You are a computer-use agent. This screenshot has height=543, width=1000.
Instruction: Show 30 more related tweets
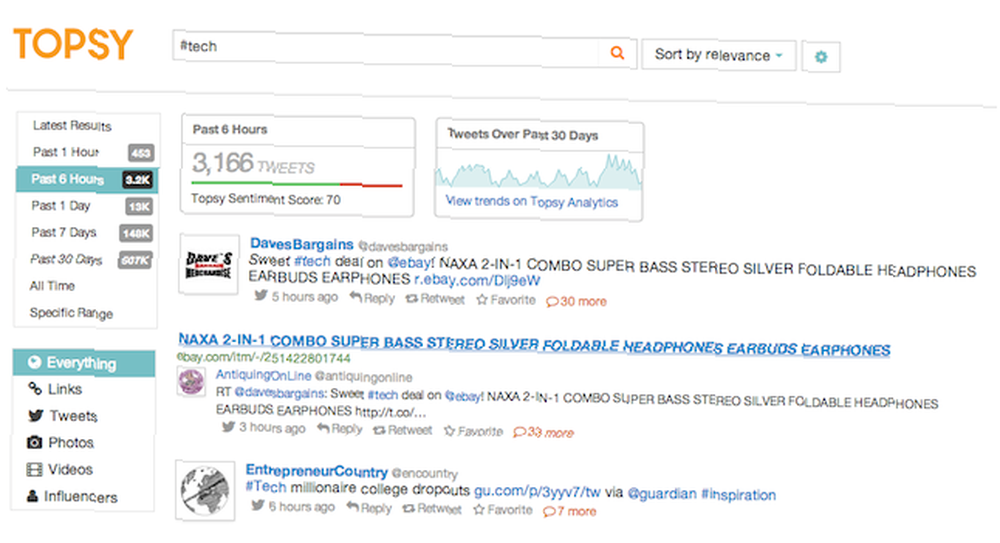point(577,301)
